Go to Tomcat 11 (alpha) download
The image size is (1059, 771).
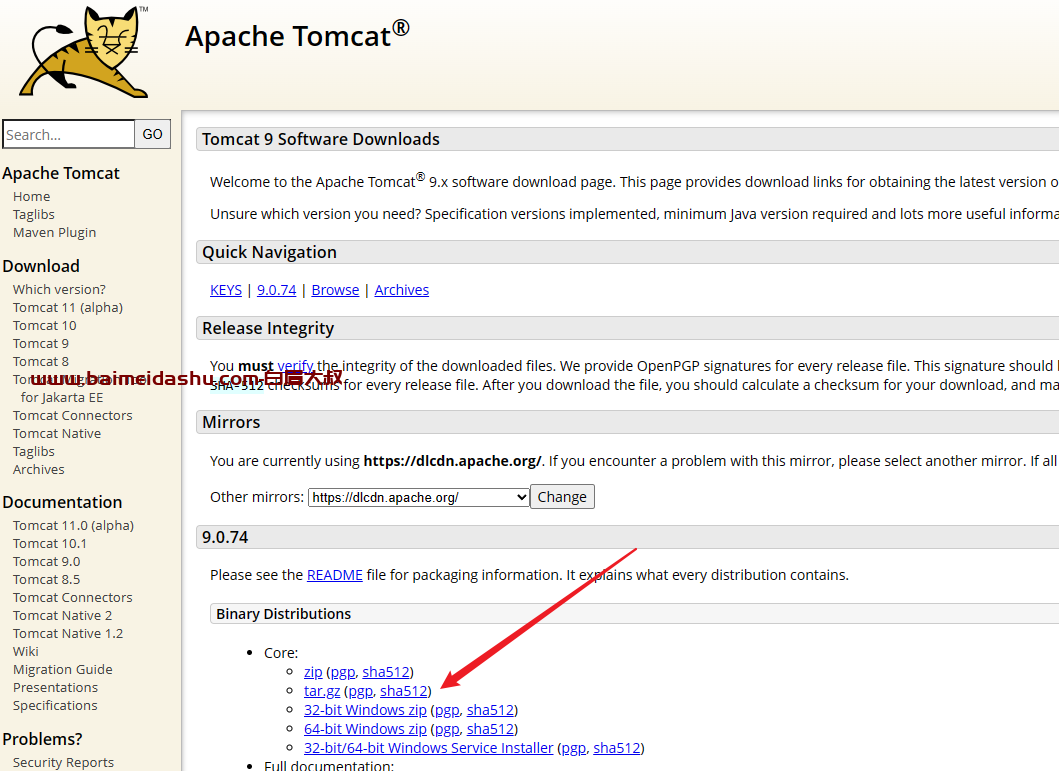point(68,308)
